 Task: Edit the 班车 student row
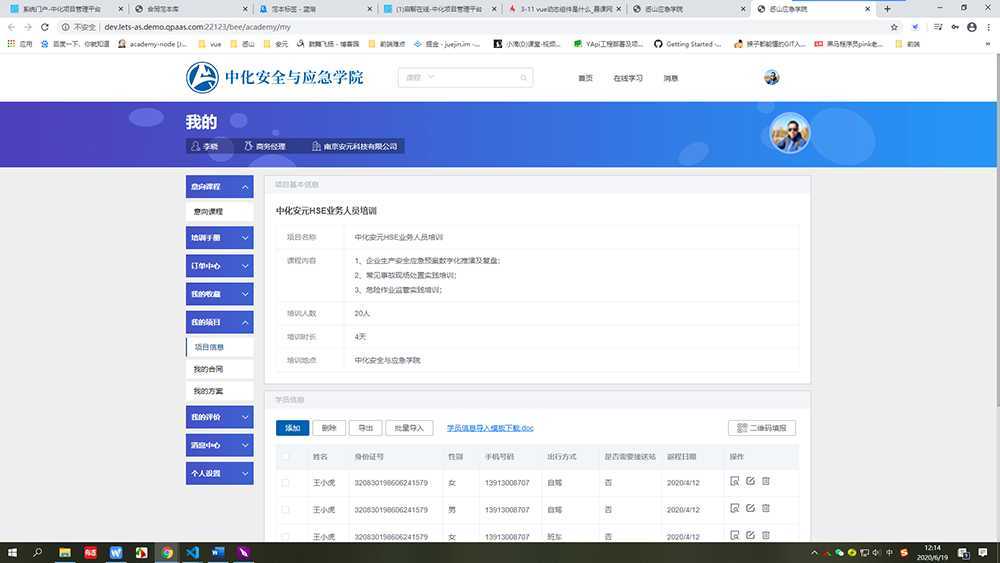pyautogui.click(x=750, y=536)
